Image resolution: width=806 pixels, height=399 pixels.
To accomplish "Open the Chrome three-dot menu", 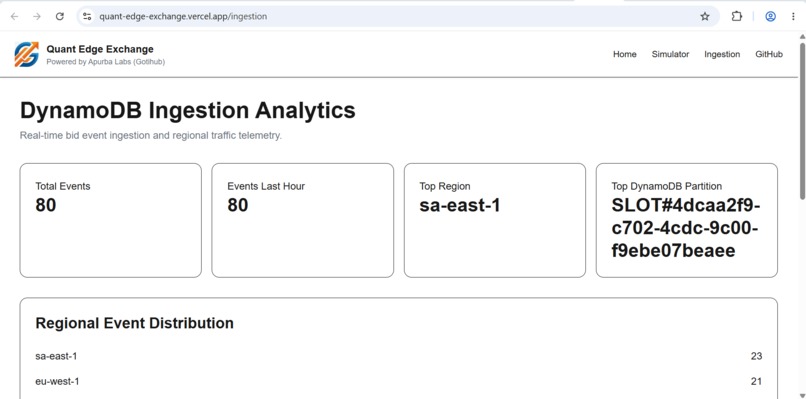I will (793, 16).
